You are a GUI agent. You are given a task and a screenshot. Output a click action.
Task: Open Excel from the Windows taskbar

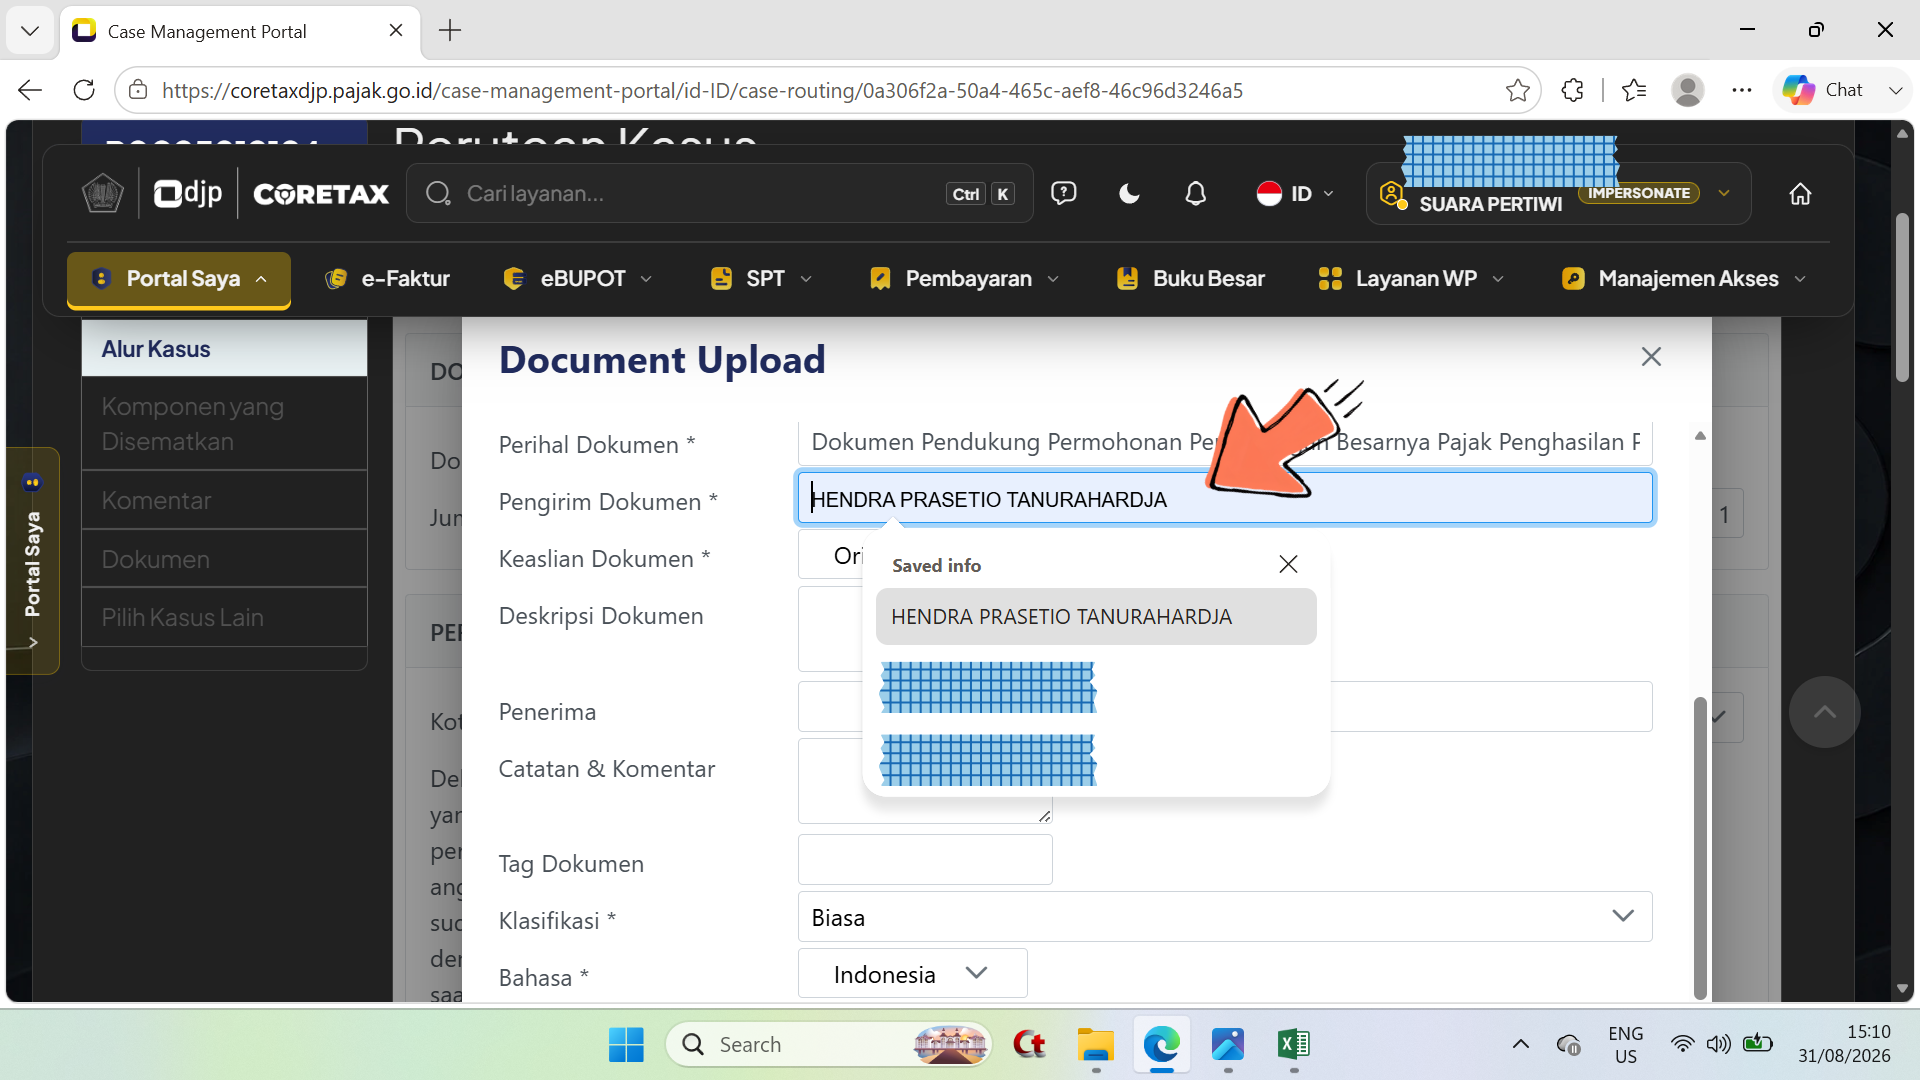tap(1293, 1044)
